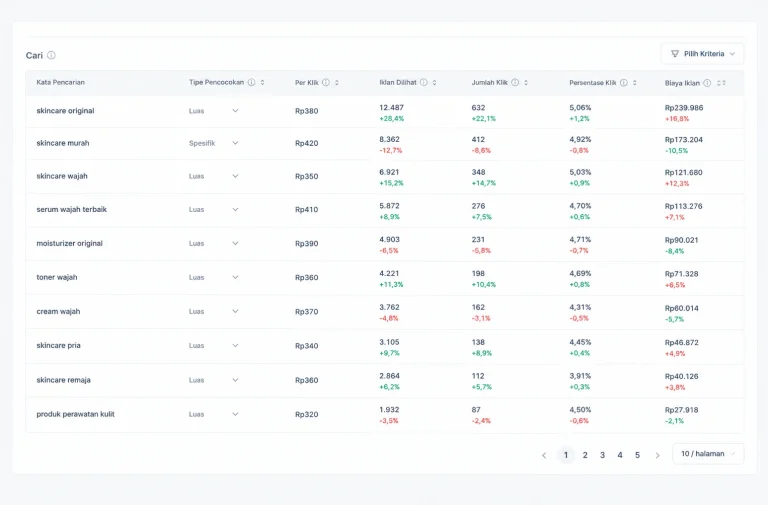Click the info icon beside Iklan Dilihat

[424, 82]
